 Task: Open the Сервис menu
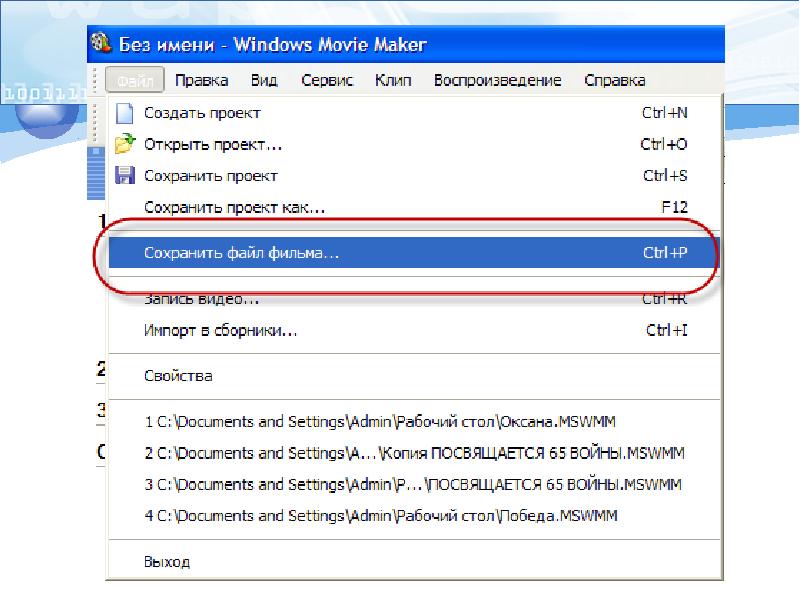point(326,81)
